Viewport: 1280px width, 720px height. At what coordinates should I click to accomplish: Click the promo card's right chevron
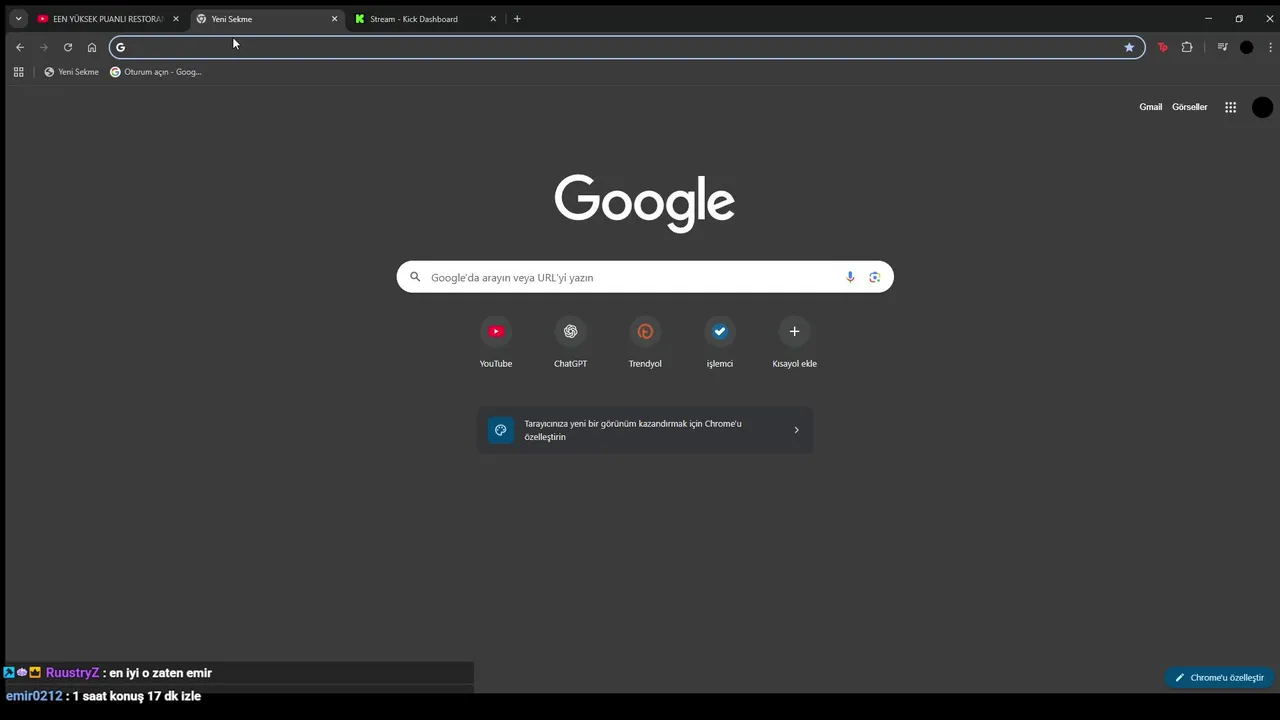tap(797, 430)
